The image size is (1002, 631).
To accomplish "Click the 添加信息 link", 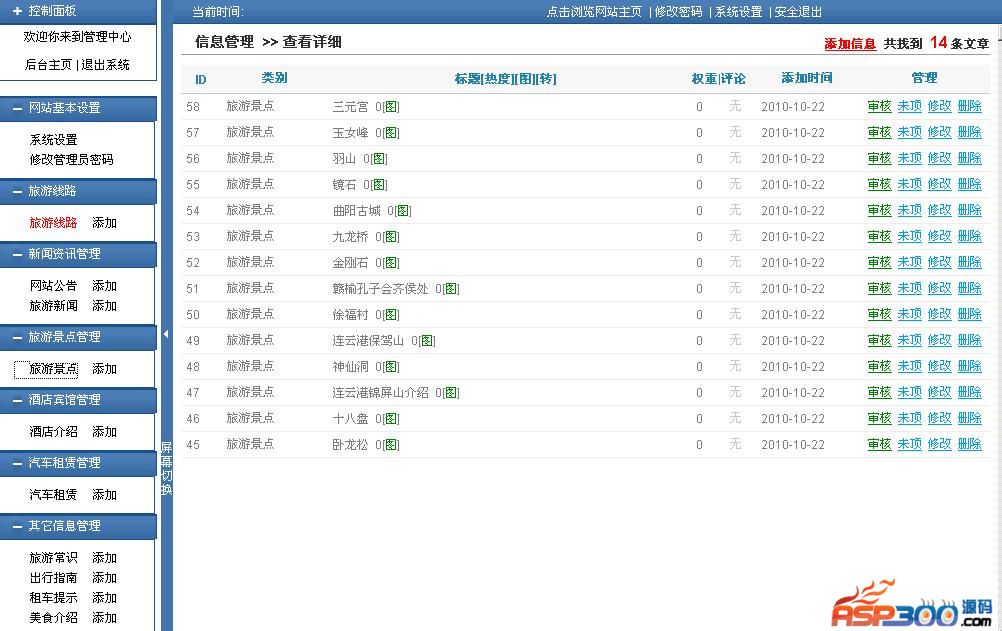I will click(x=849, y=44).
